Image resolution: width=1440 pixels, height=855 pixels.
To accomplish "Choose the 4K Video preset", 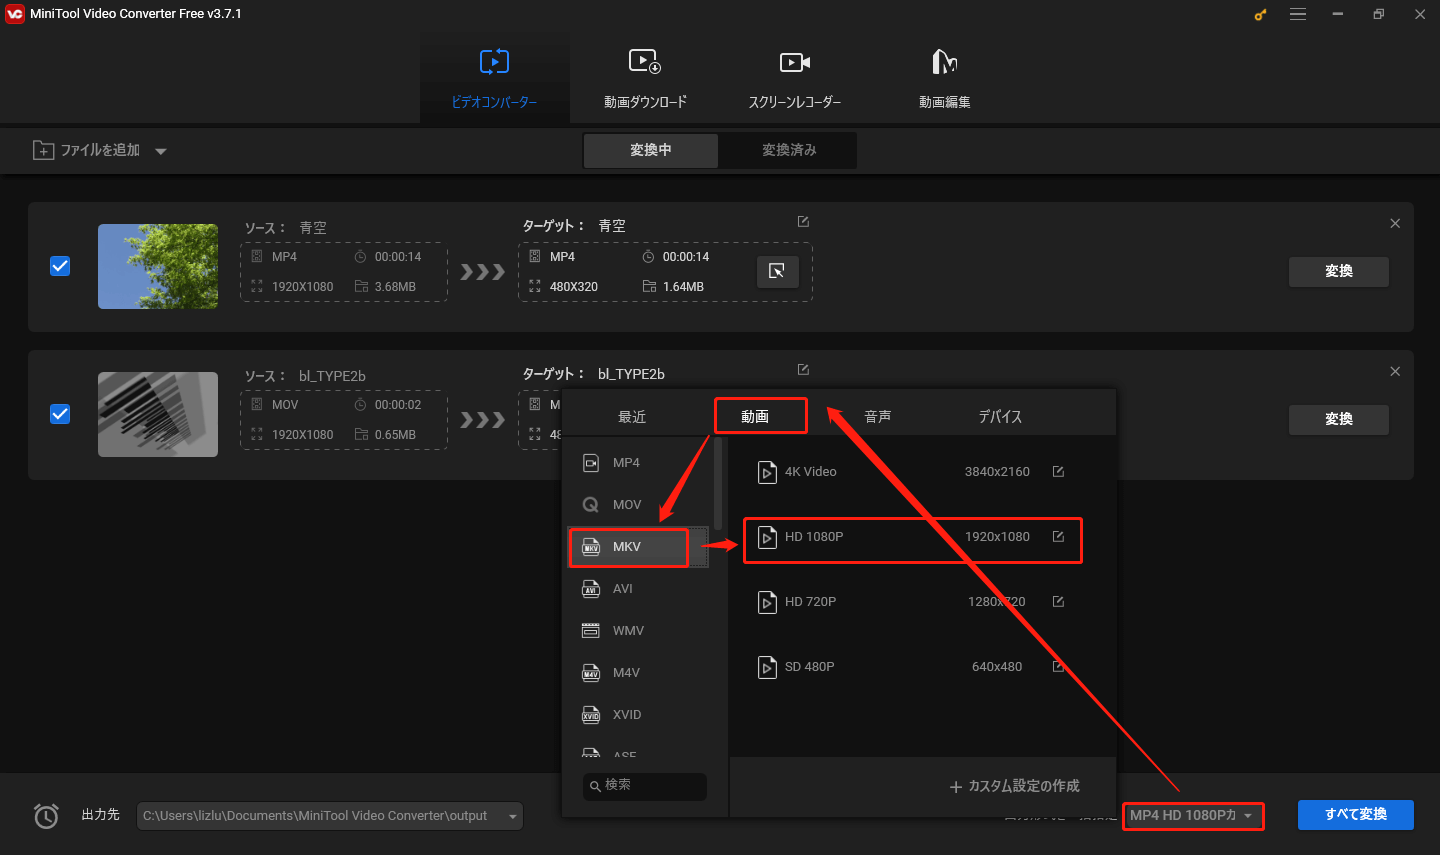I will [913, 472].
